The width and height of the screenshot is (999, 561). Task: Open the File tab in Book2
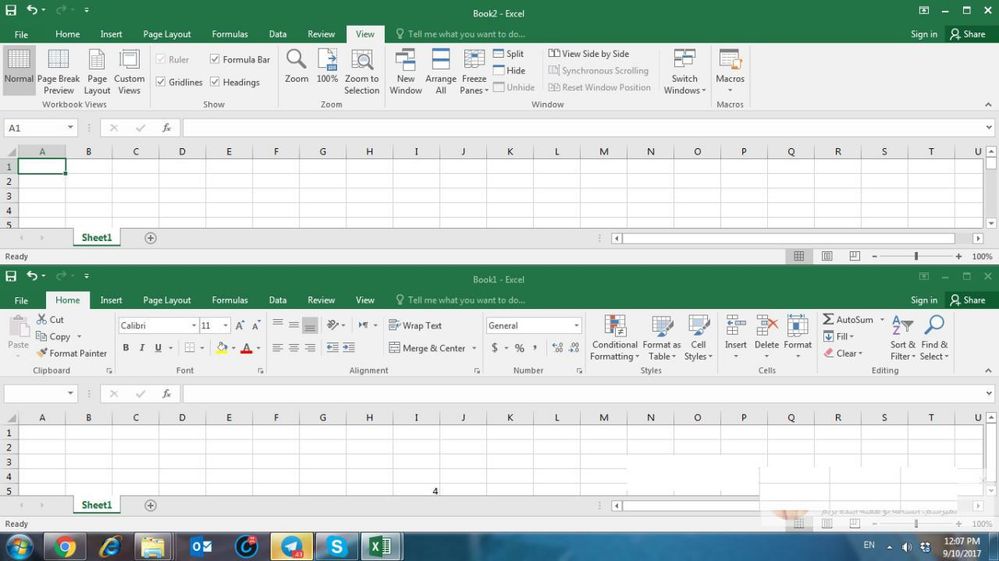(21, 34)
